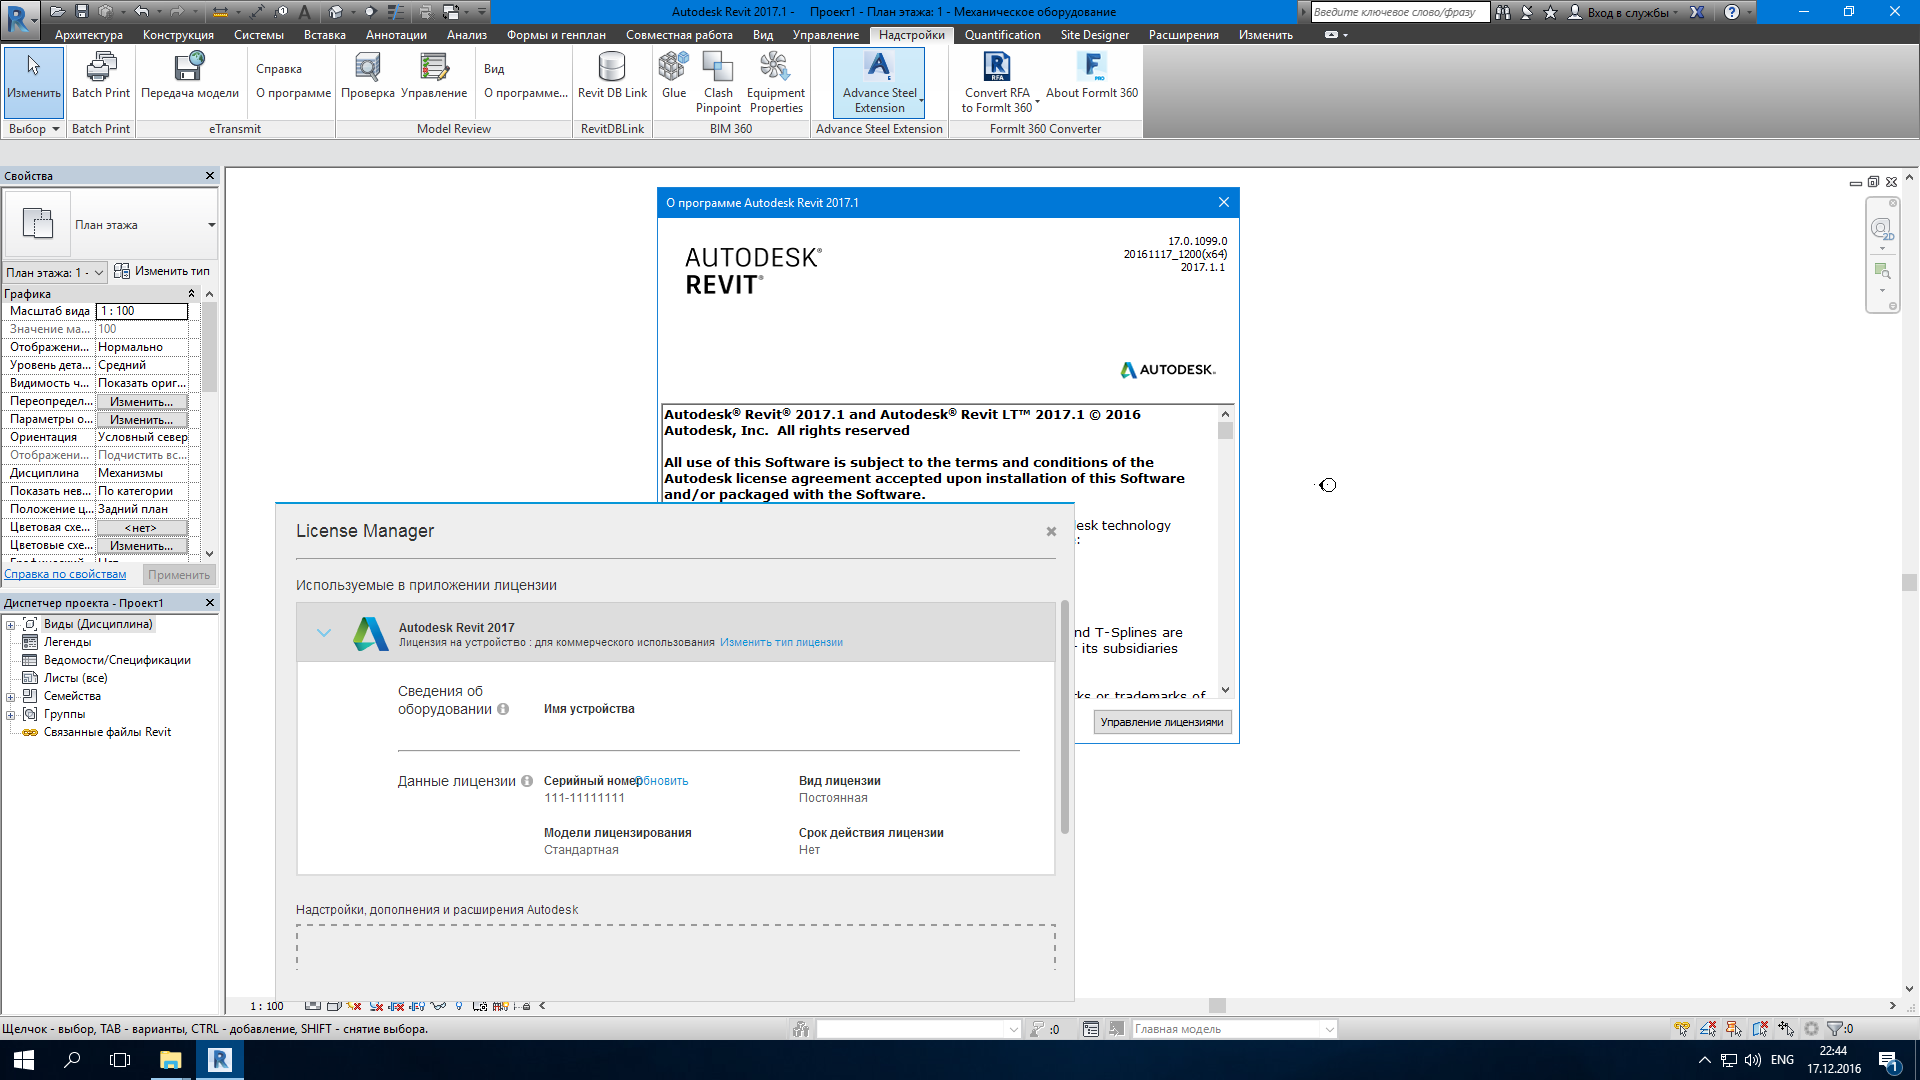Activate the Measure tool in quick access toolbar
1920x1080 pixels.
coord(220,12)
